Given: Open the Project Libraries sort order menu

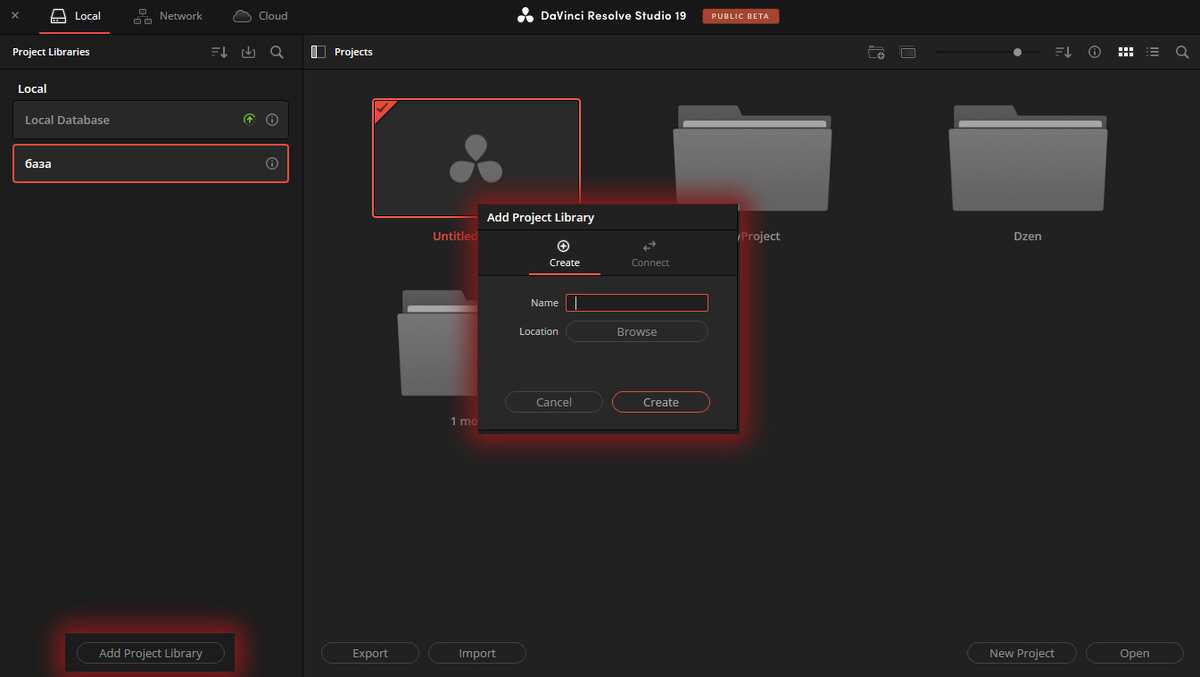Looking at the screenshot, I should (x=220, y=52).
